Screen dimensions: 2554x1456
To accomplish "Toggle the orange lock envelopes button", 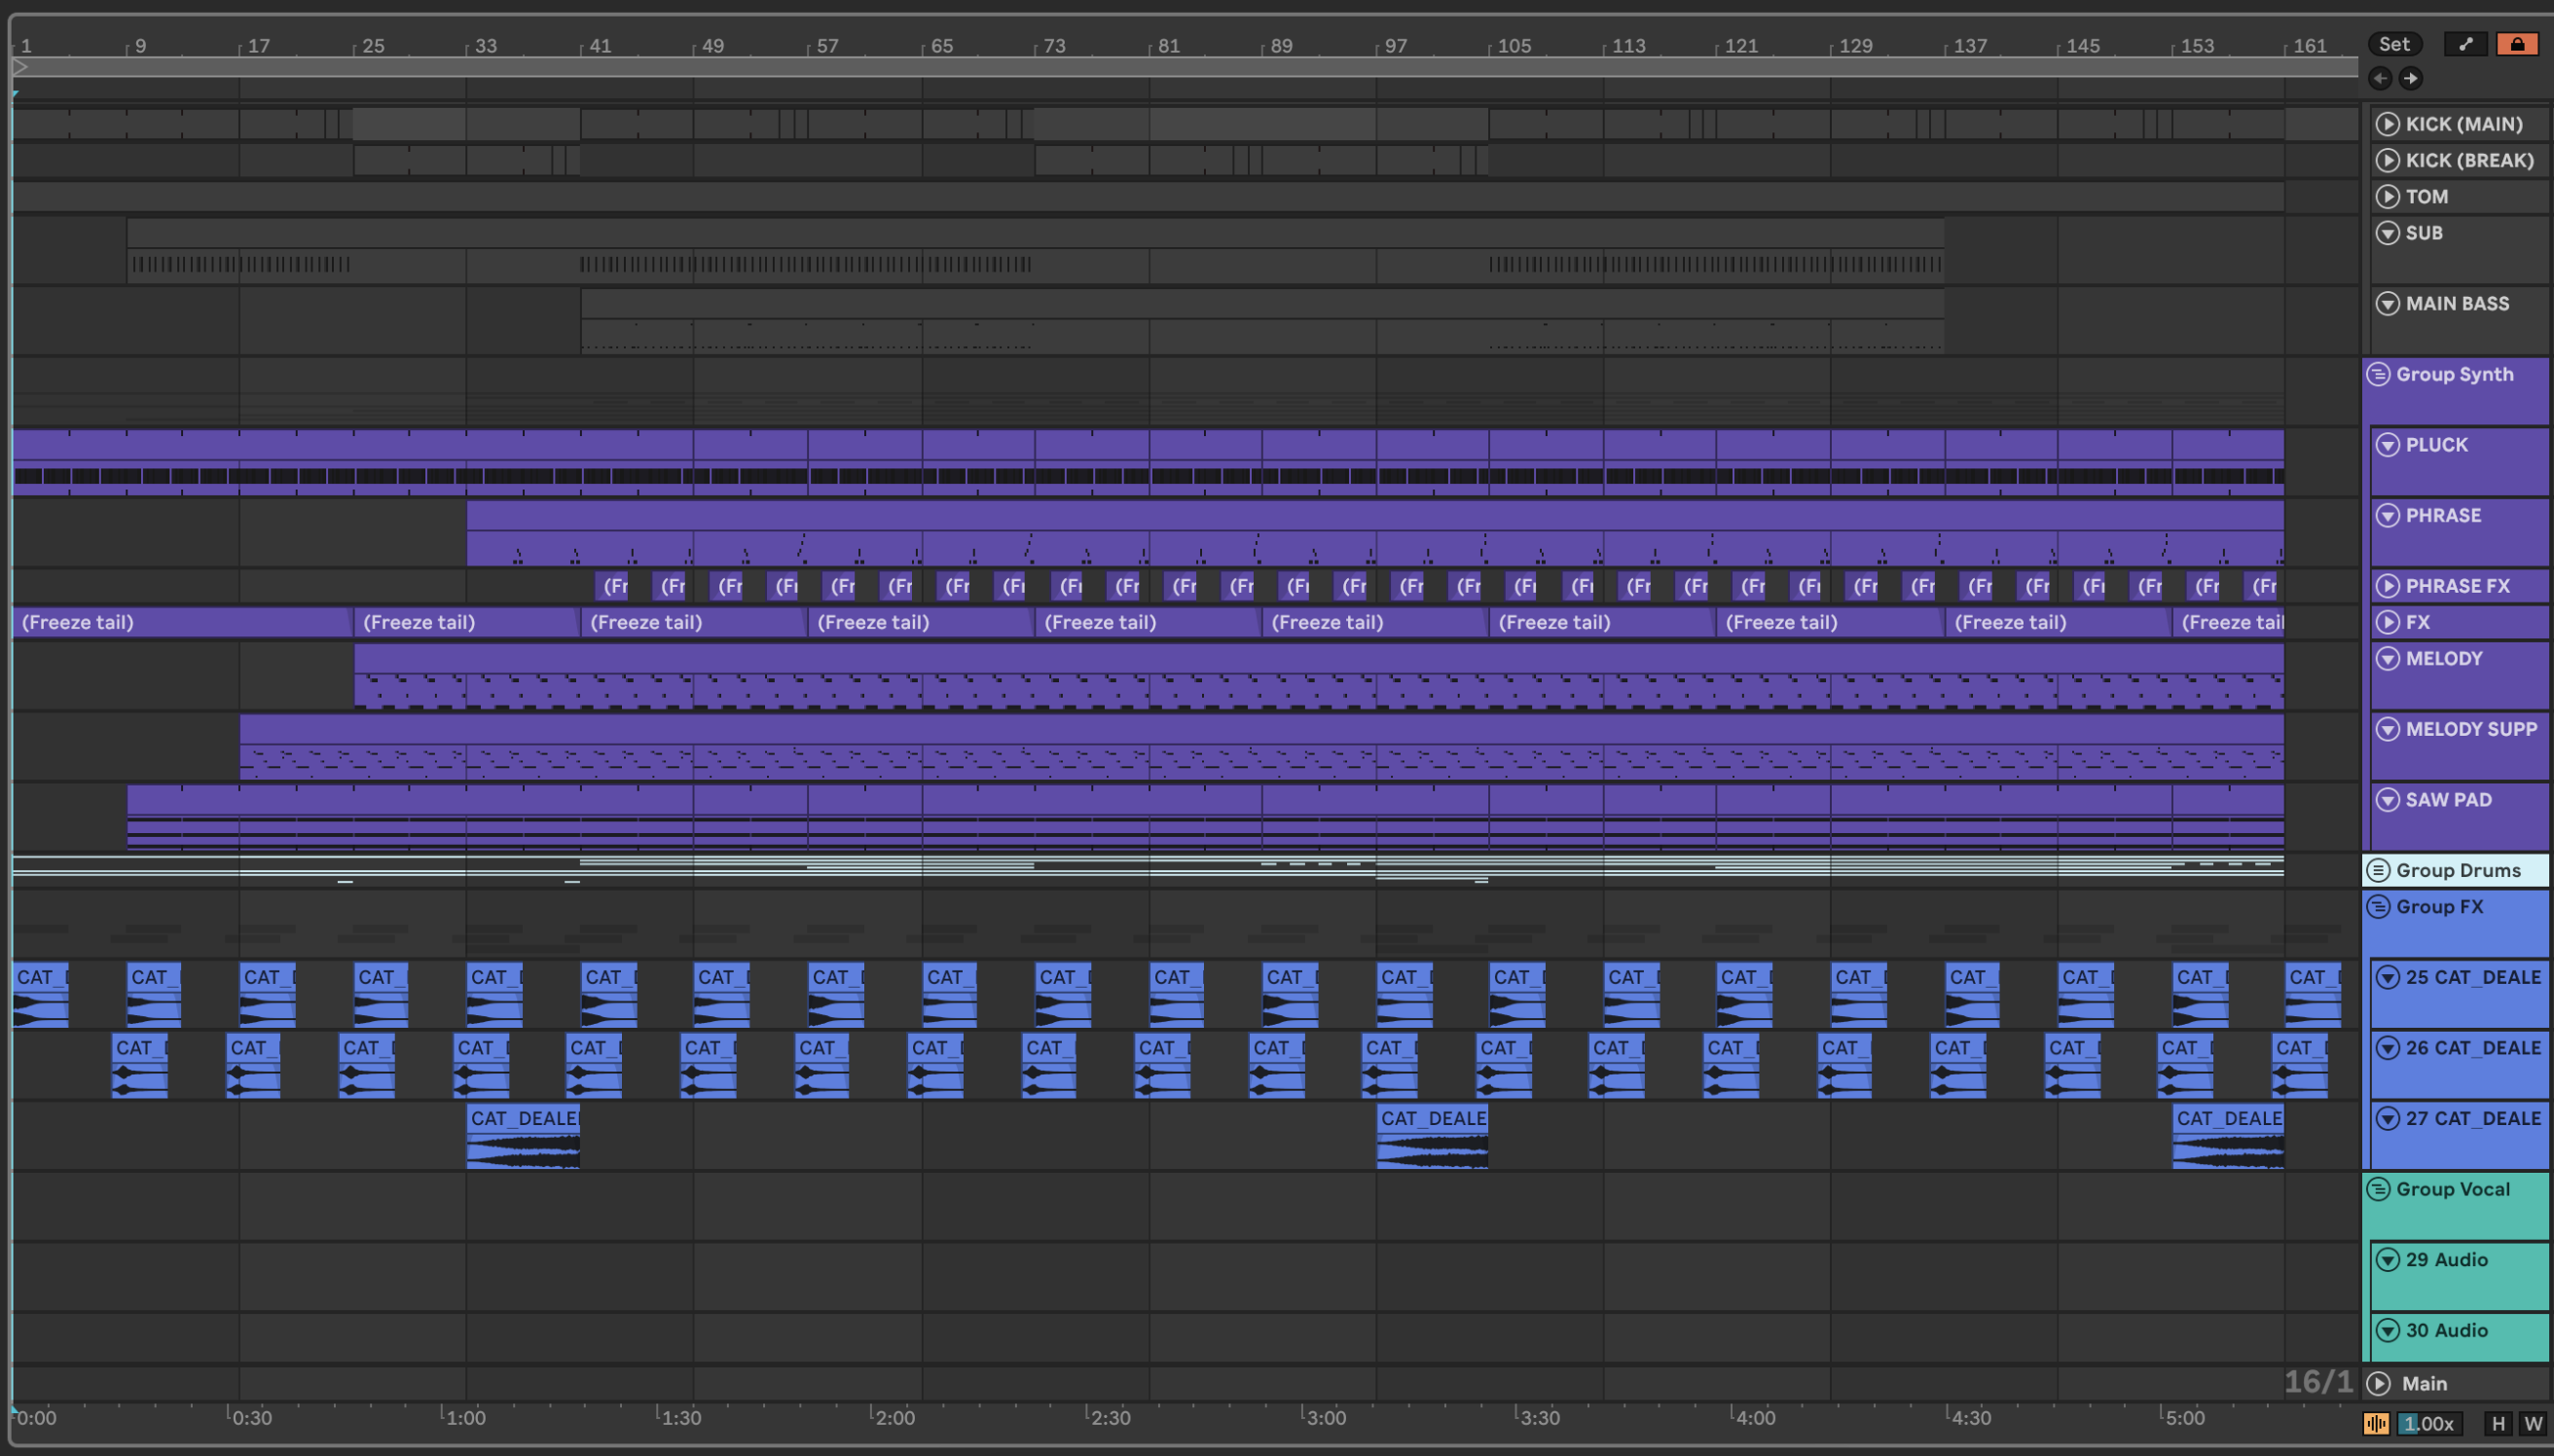I will (x=2516, y=44).
